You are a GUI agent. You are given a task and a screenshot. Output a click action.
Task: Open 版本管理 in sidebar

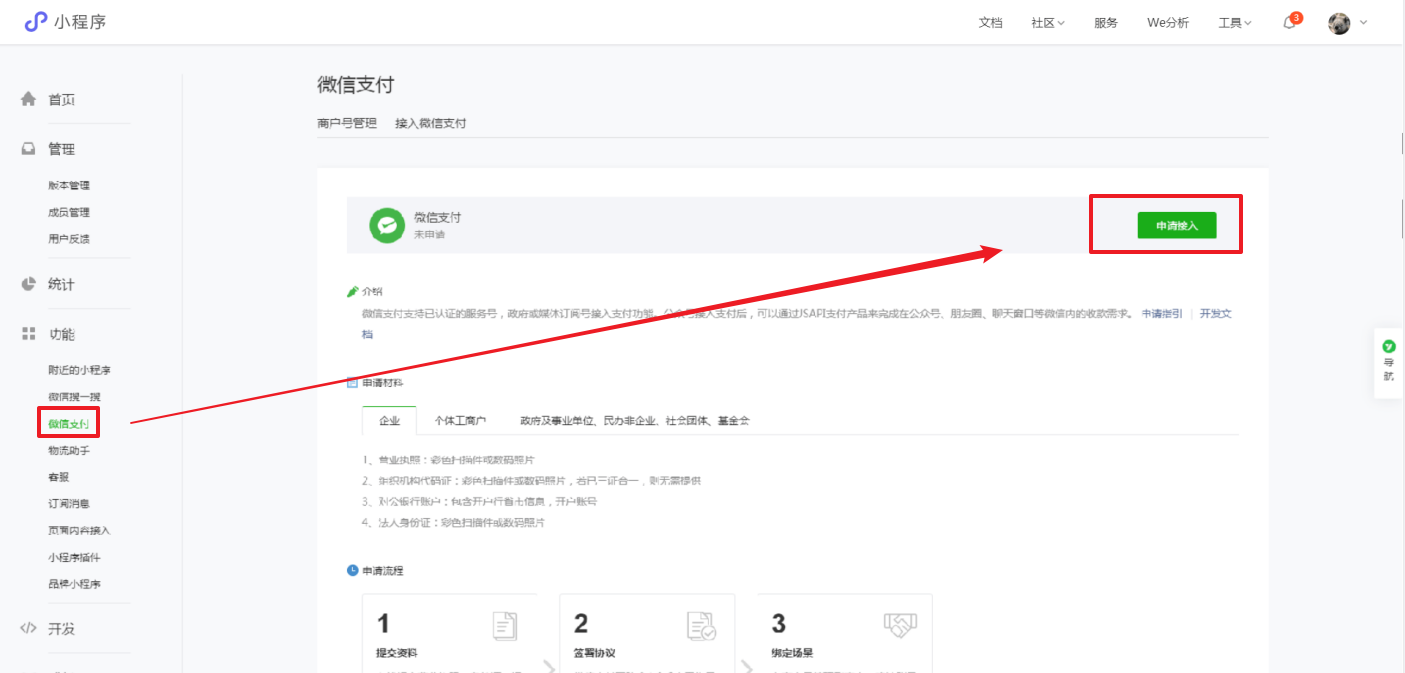click(x=69, y=186)
